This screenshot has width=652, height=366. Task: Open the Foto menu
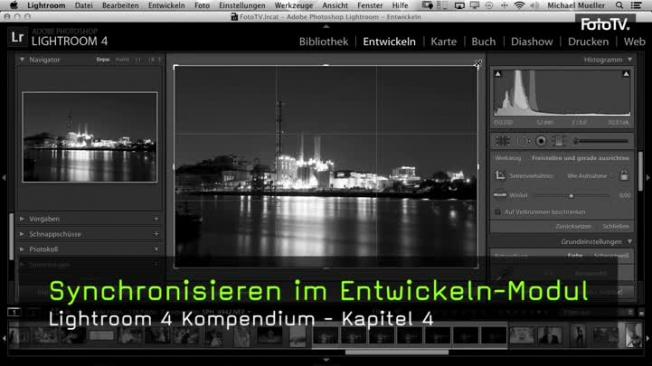click(202, 5)
